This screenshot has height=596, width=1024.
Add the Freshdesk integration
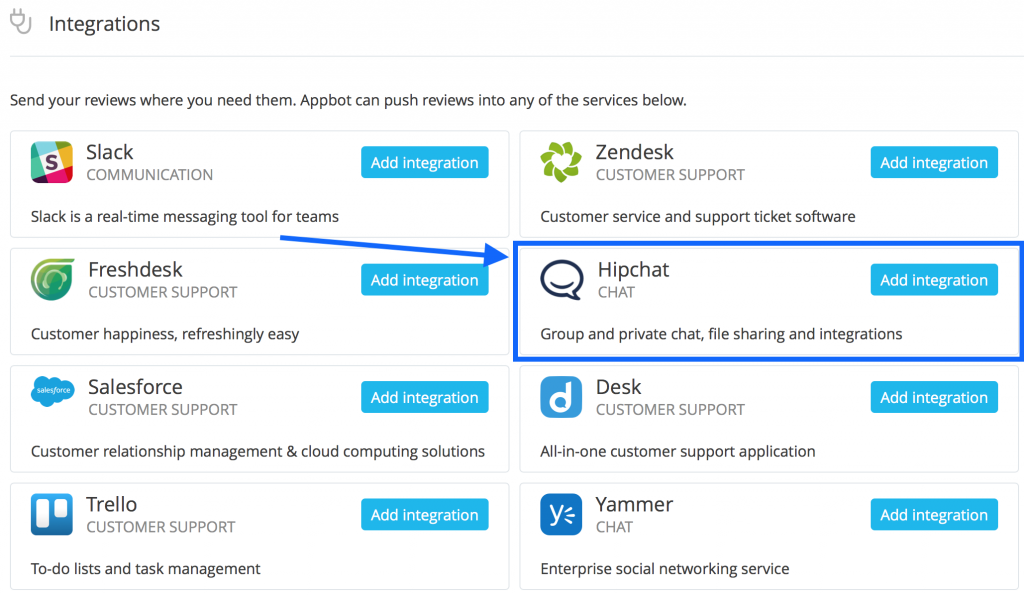(424, 279)
